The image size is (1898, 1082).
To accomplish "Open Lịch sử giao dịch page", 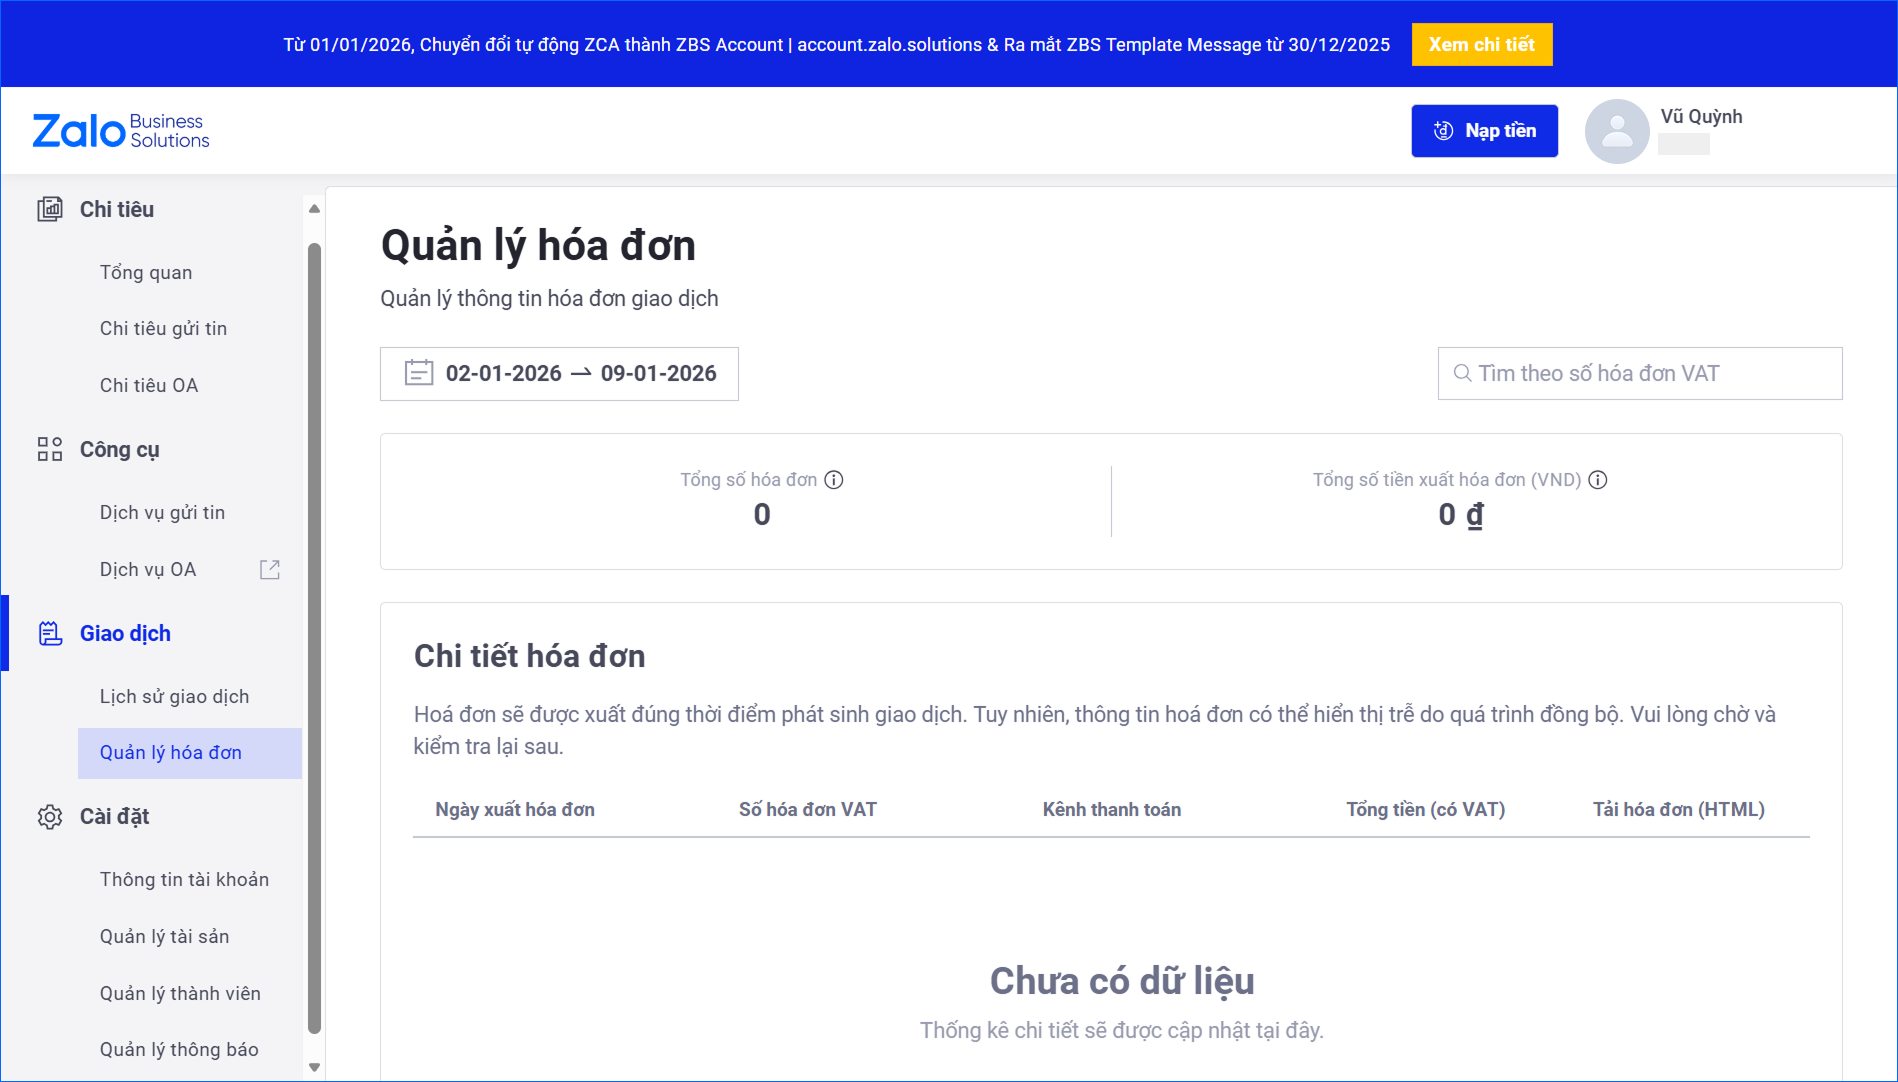I will click(174, 696).
